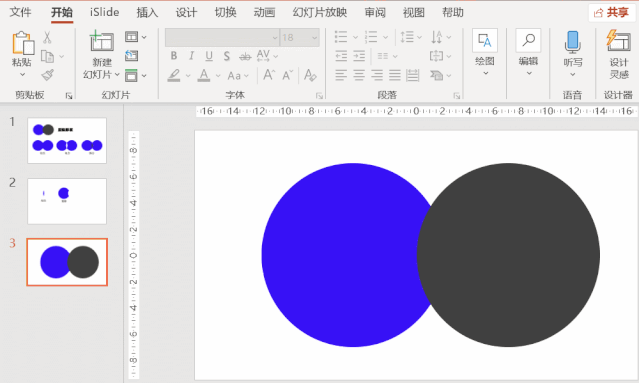
Task: Click the text direction icon
Action: coord(437,37)
